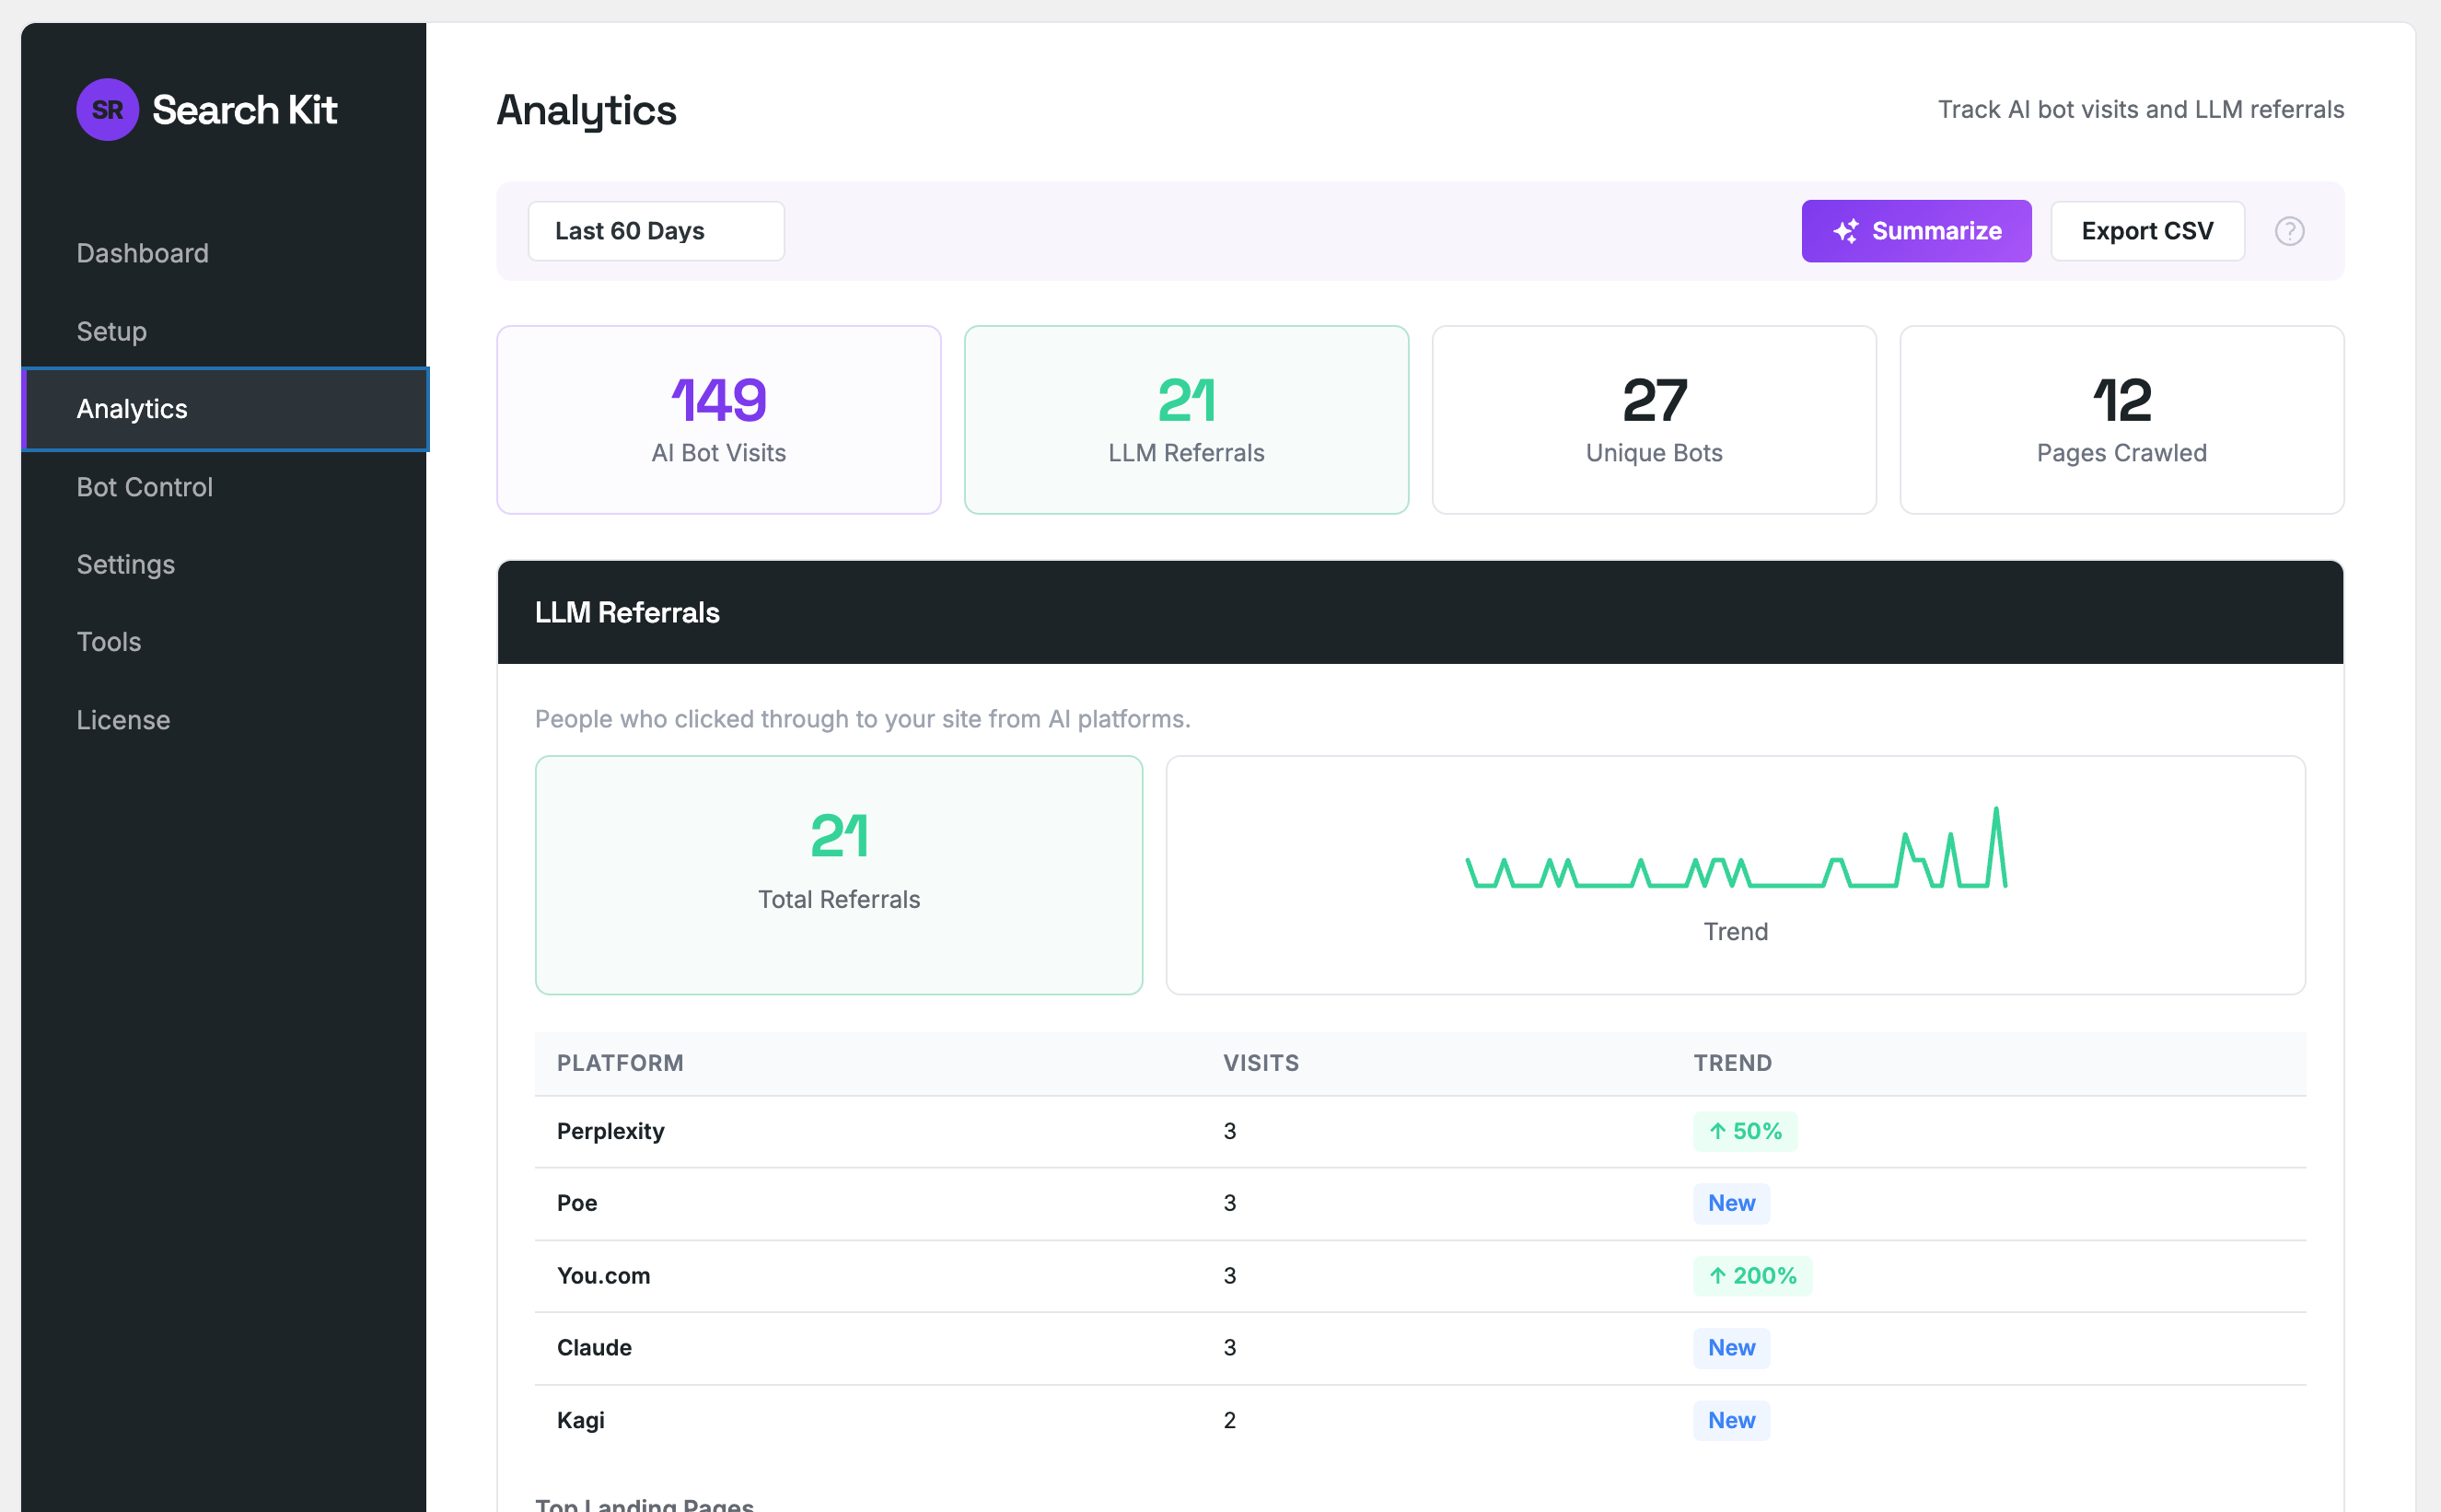Select the AI Bot Visits stat card
This screenshot has height=1512, width=2441.
coord(718,420)
